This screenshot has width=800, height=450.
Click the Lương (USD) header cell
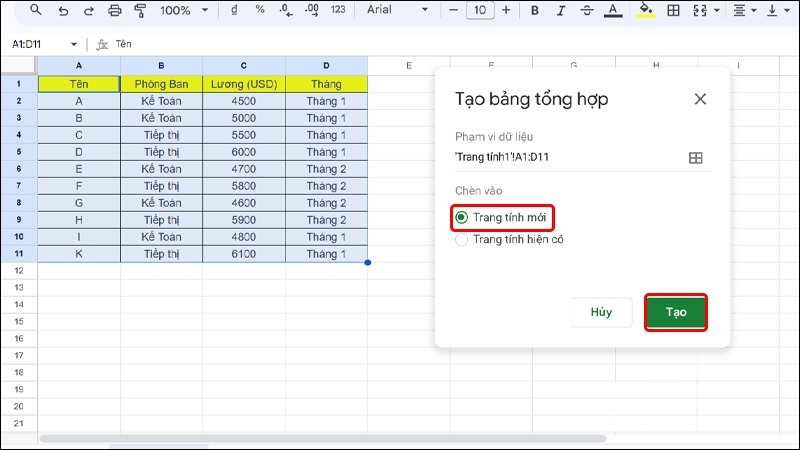point(244,84)
